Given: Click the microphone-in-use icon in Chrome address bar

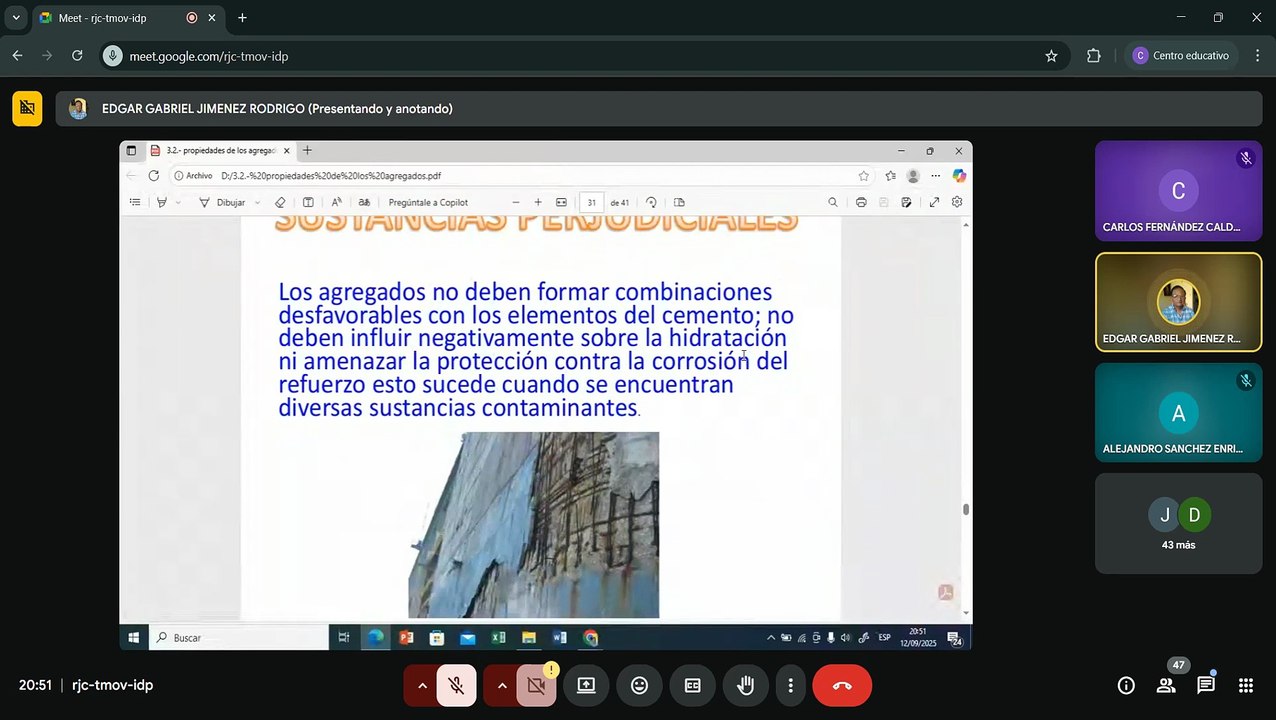Looking at the screenshot, I should click(x=113, y=56).
